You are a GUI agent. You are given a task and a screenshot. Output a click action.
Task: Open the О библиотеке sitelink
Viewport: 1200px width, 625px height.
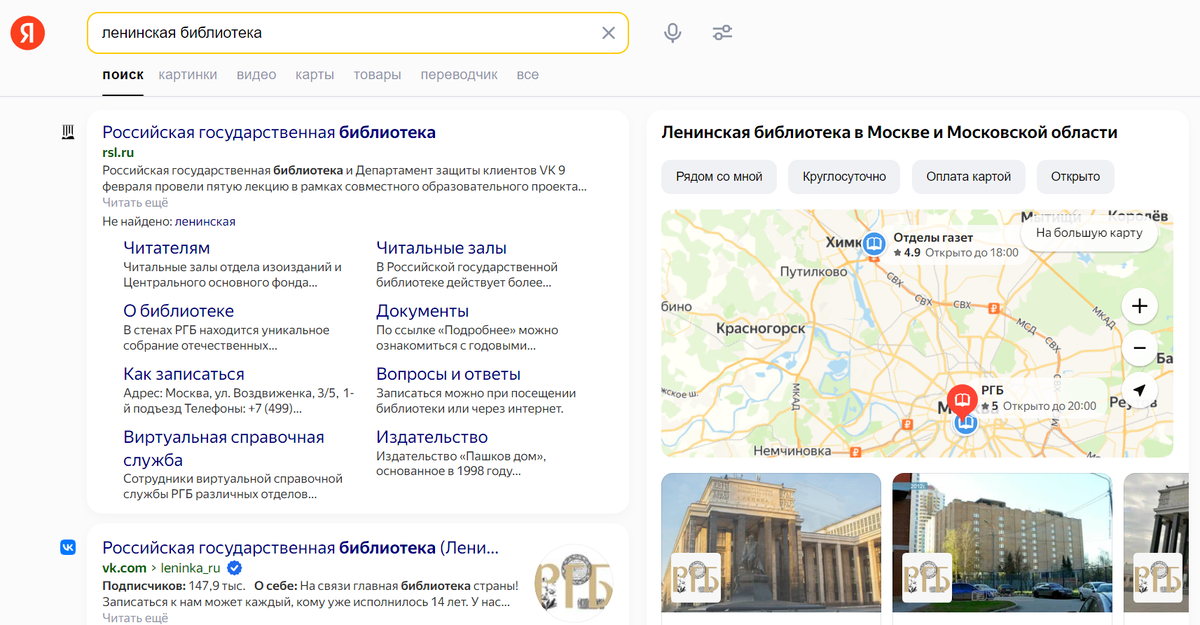coord(178,311)
